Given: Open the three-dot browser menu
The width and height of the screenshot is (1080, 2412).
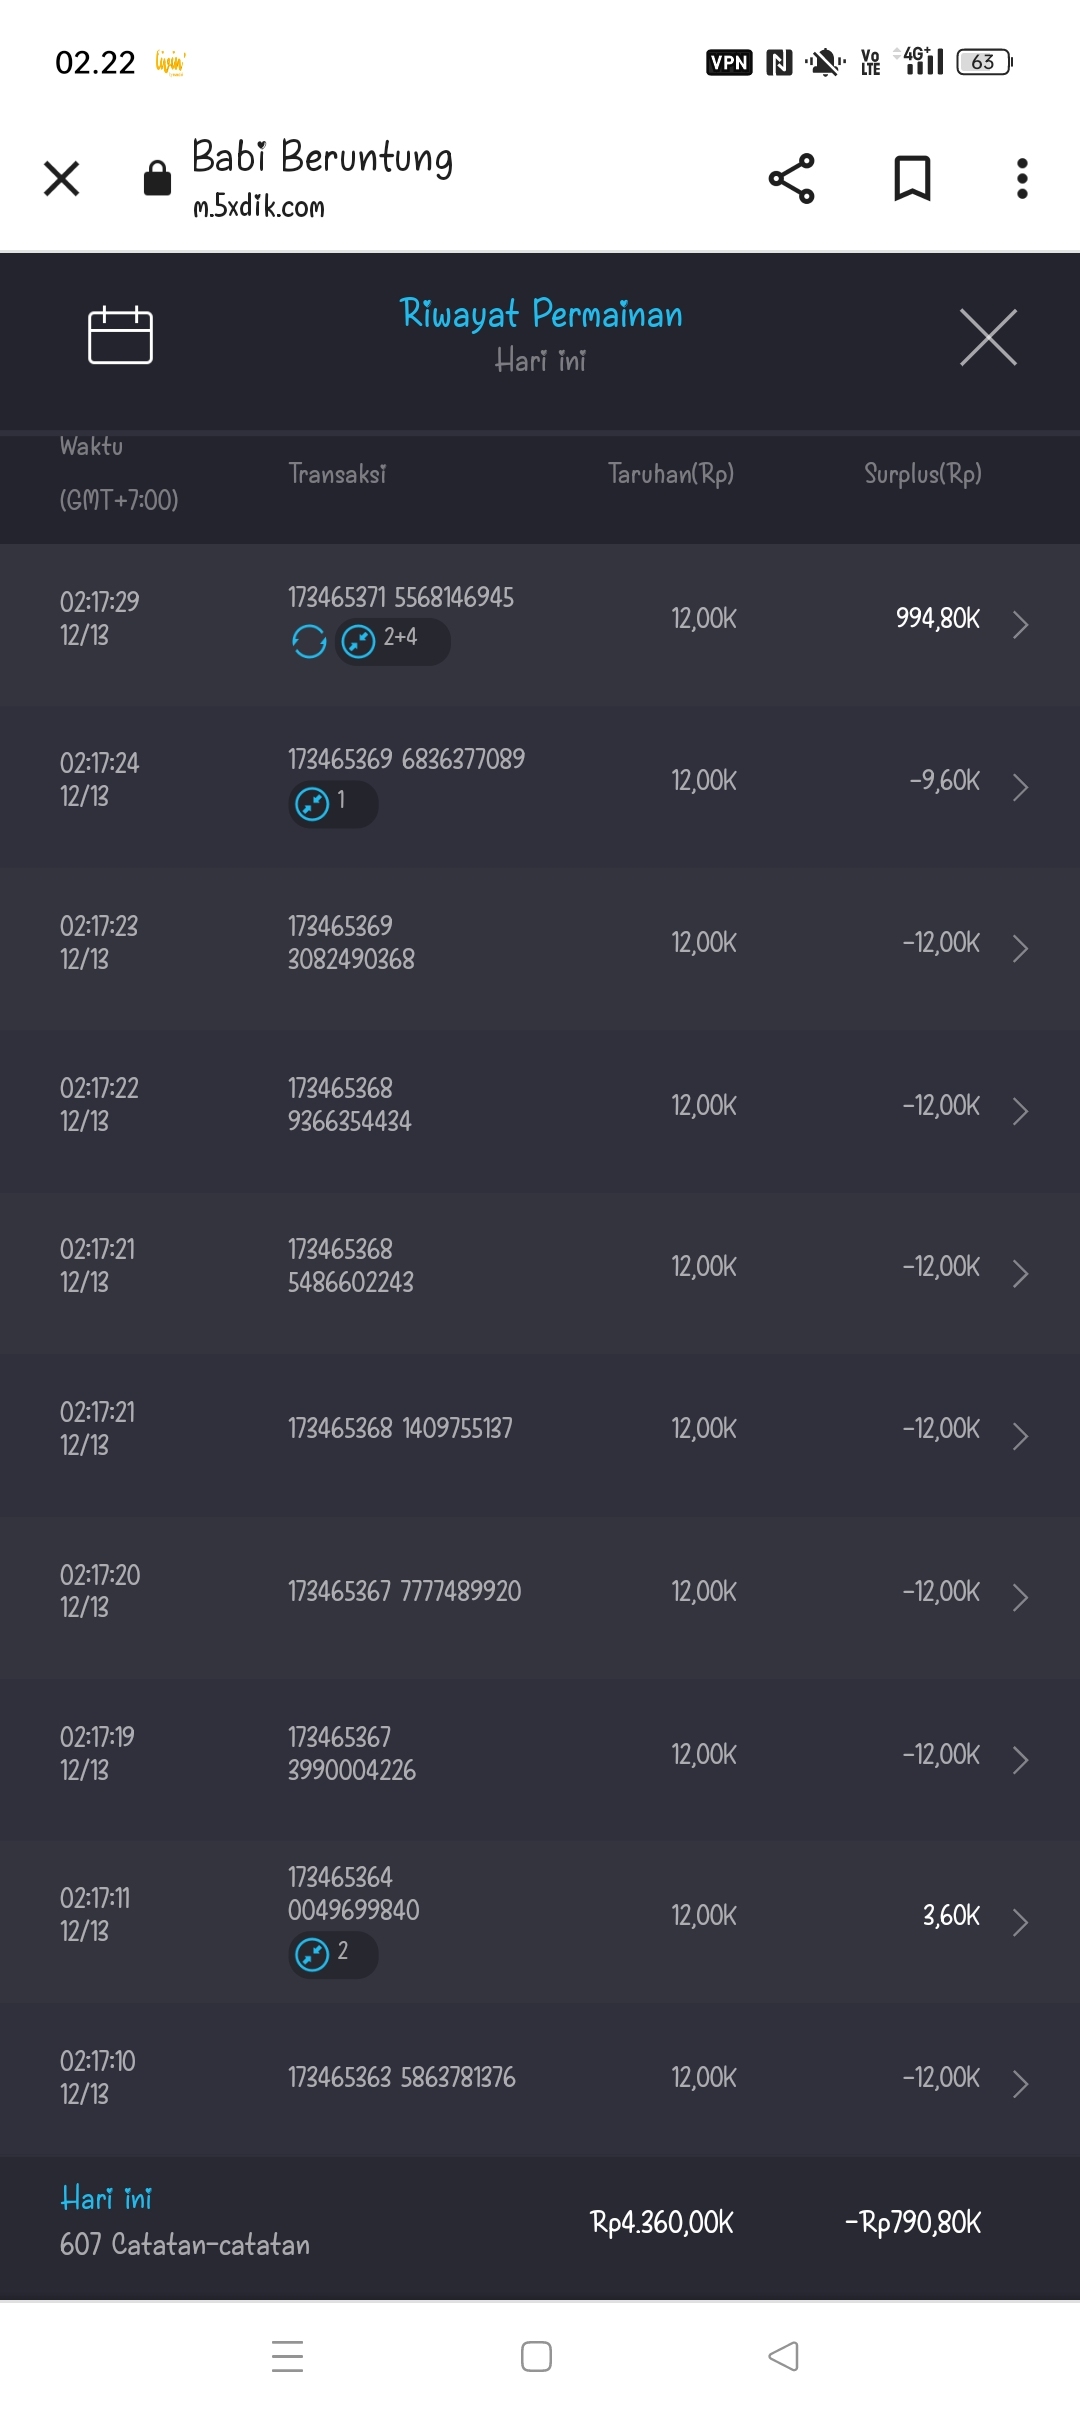Looking at the screenshot, I should (x=1021, y=179).
